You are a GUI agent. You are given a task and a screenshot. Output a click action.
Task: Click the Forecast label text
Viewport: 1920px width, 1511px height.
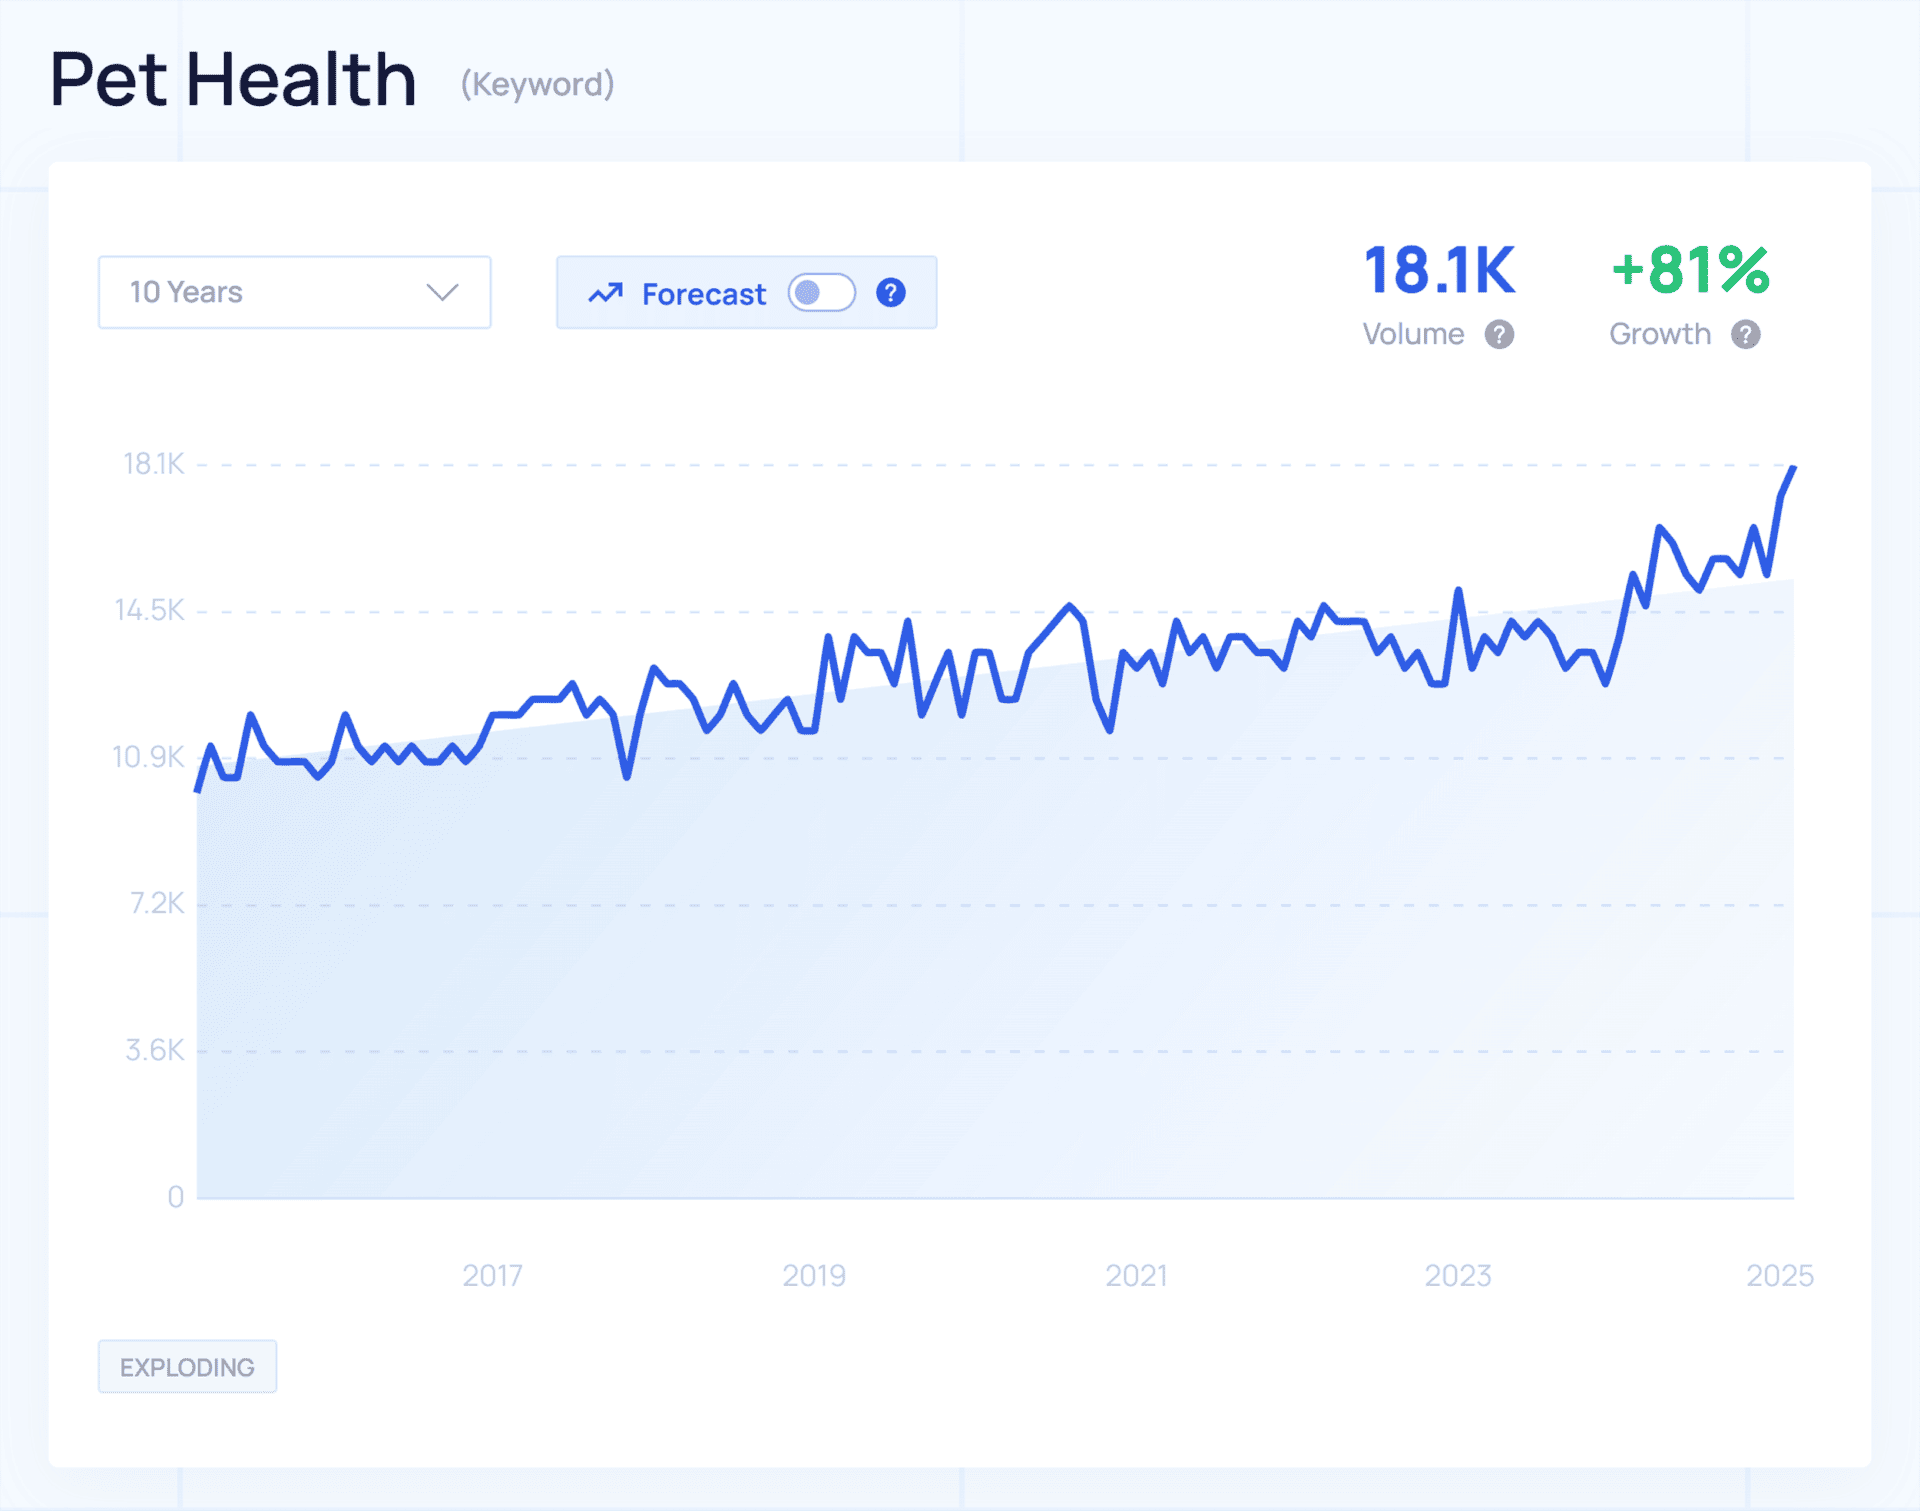pyautogui.click(x=703, y=294)
